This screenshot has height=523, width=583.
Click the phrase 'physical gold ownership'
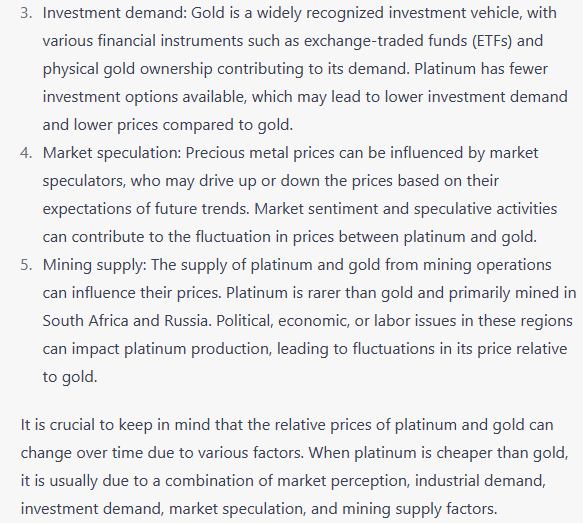tap(128, 69)
